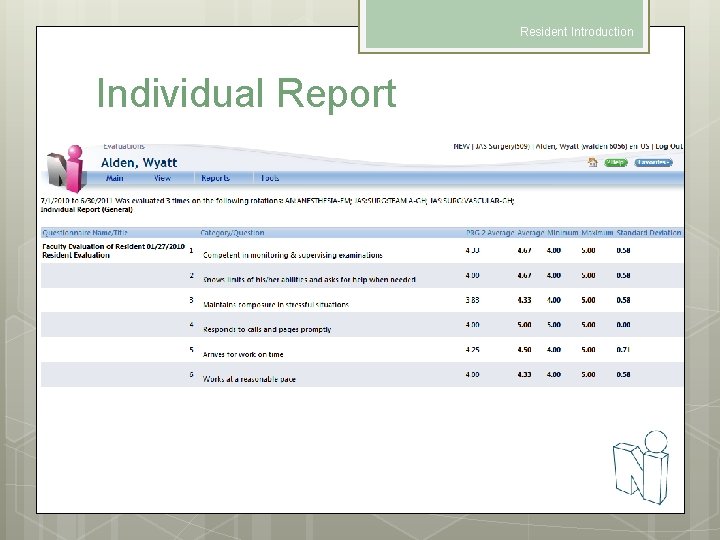Open the green Help button
Screen dimensions: 720x540
[x=616, y=163]
